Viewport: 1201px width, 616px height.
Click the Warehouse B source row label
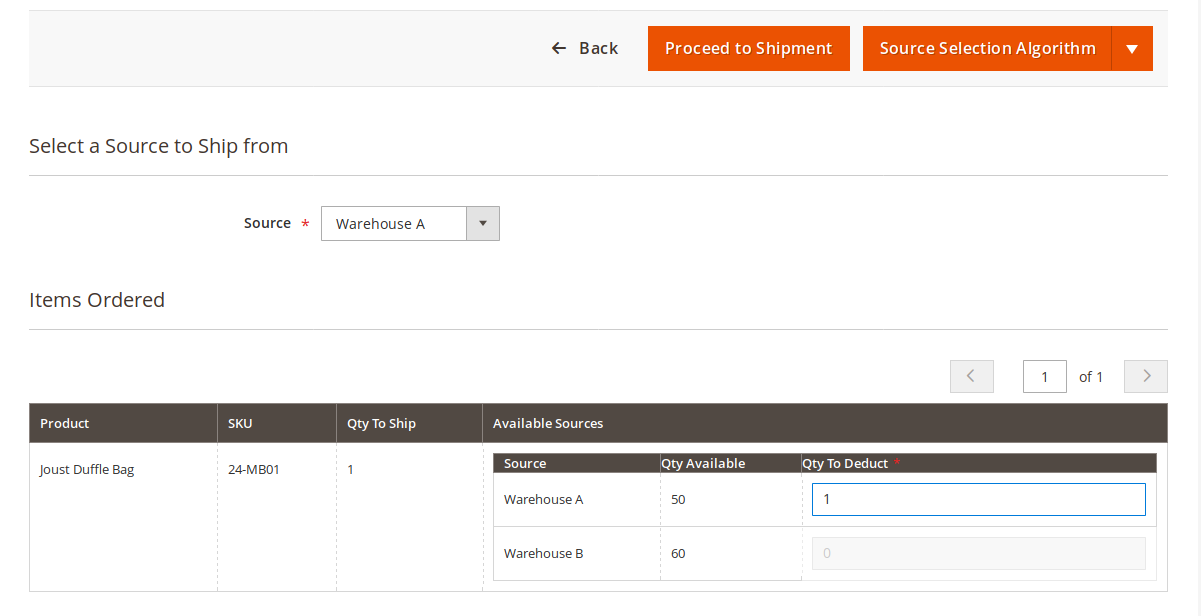point(544,553)
